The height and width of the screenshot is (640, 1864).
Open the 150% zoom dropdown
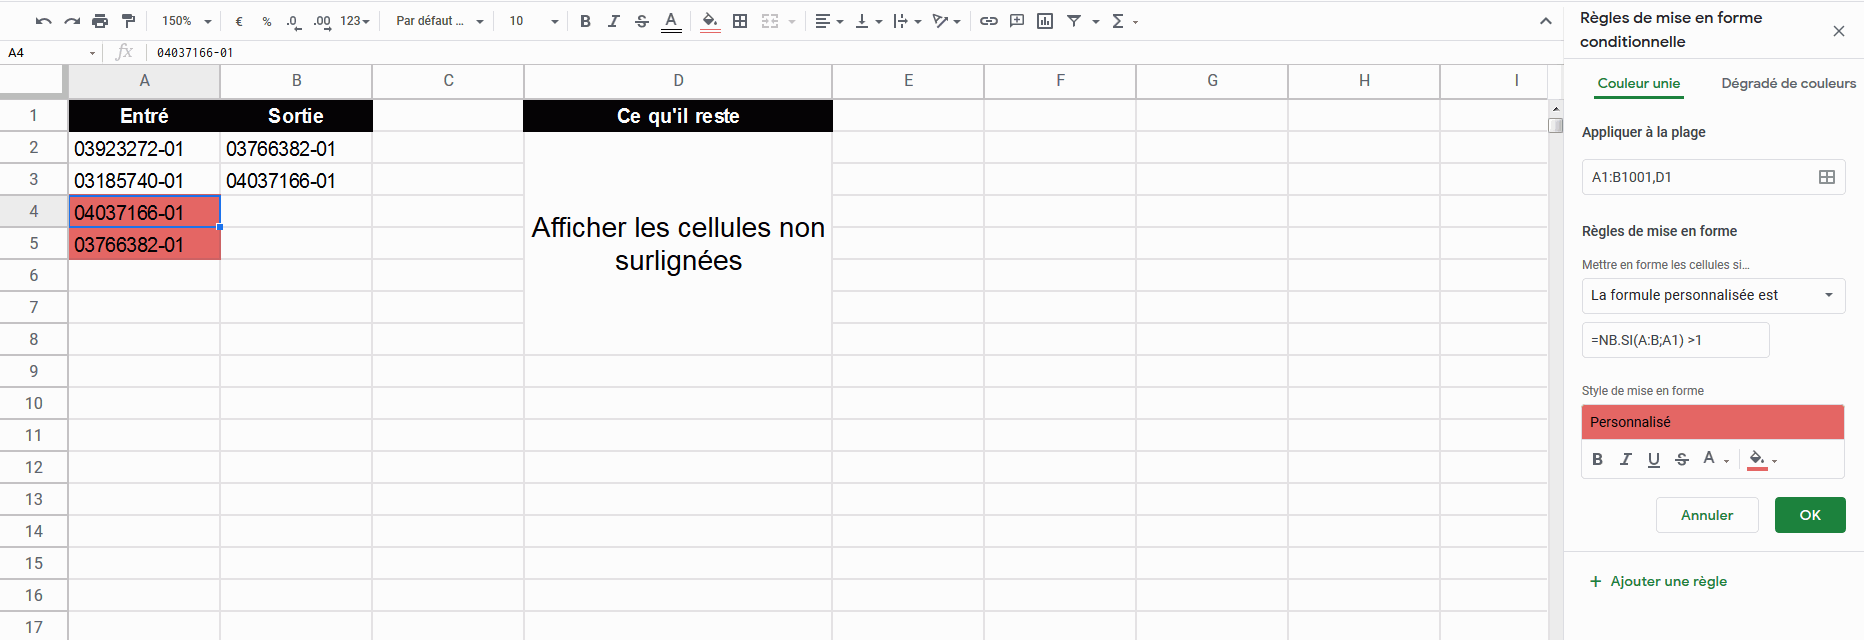click(x=187, y=21)
